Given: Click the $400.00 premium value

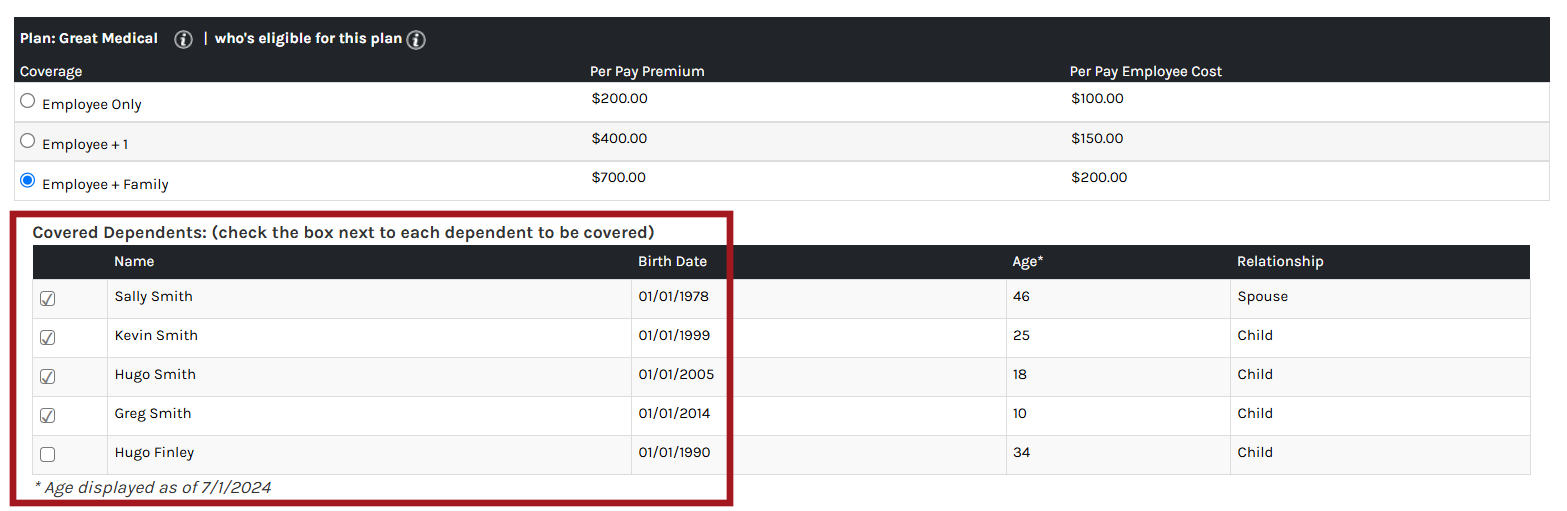Looking at the screenshot, I should (619, 139).
